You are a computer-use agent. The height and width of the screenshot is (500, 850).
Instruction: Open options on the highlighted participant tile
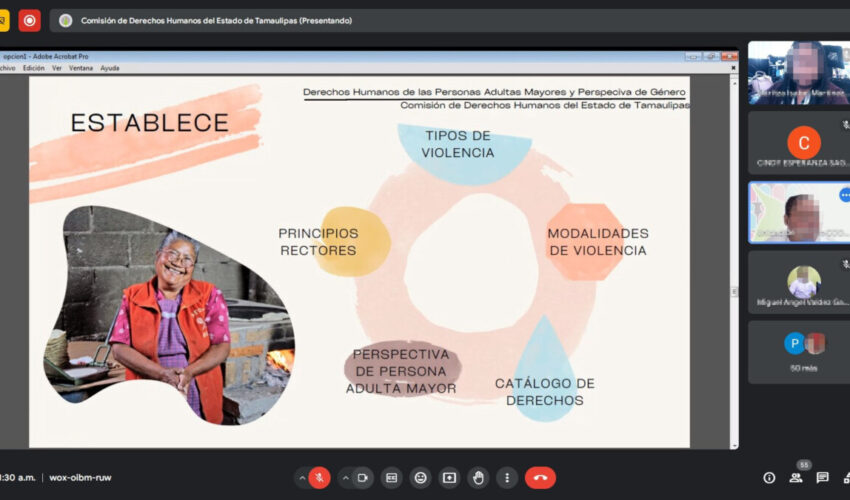845,195
